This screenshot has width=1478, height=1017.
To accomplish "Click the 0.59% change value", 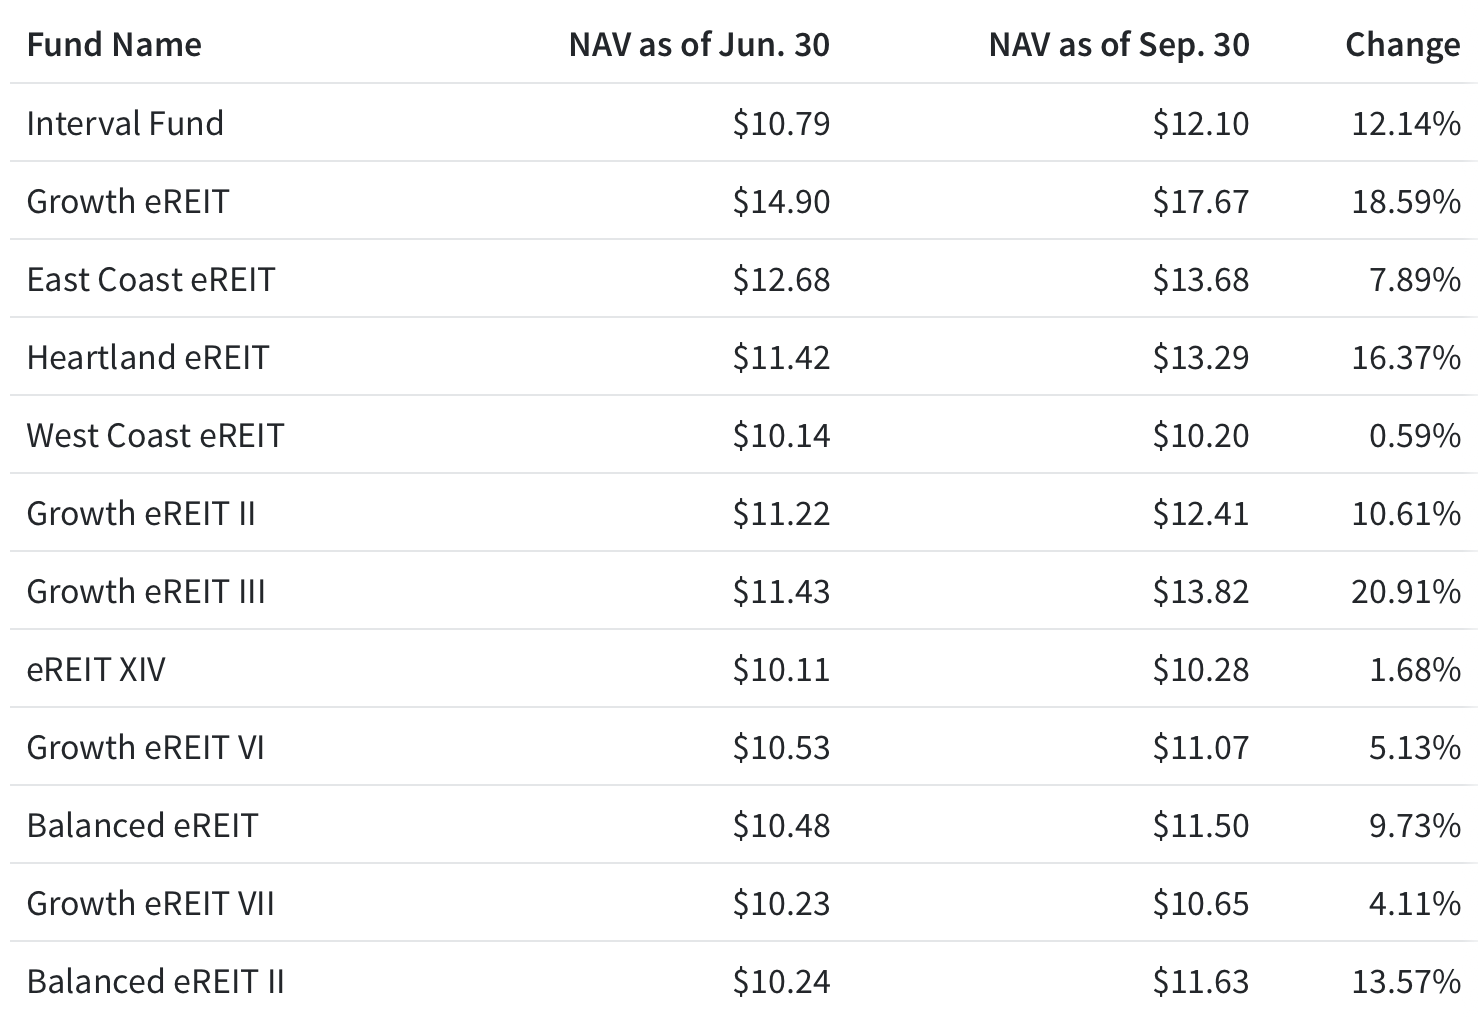I will coord(1415,435).
